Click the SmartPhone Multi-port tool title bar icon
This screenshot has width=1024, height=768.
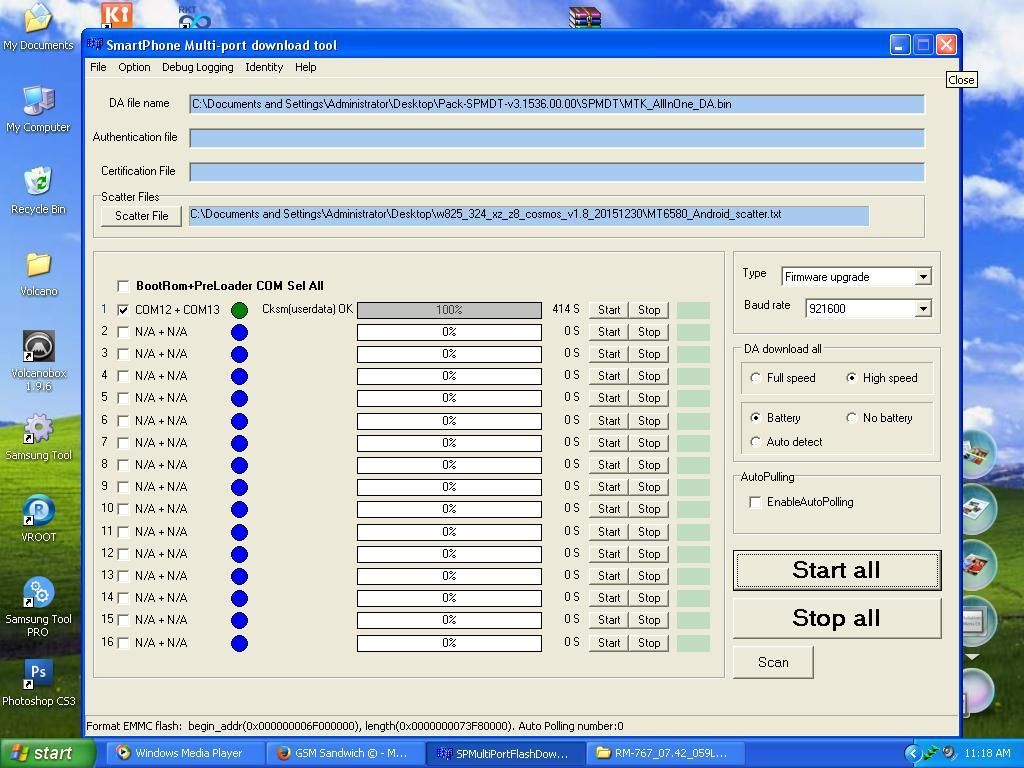coord(95,44)
